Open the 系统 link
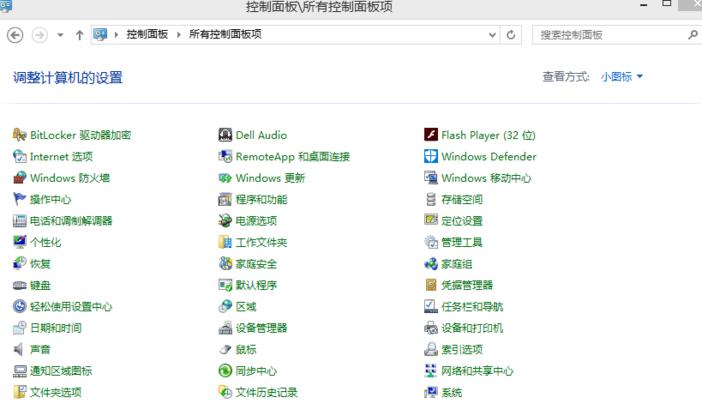The width and height of the screenshot is (702, 400). 451,392
